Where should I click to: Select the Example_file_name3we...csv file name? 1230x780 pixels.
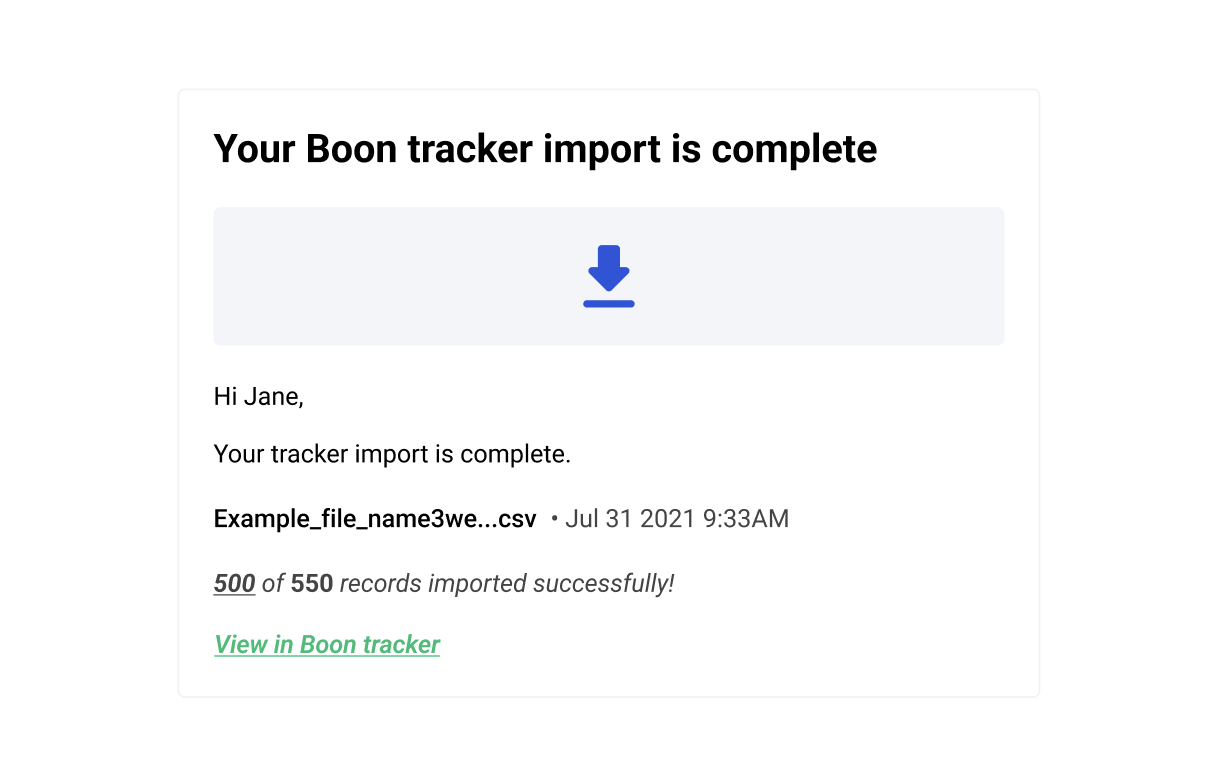click(375, 519)
